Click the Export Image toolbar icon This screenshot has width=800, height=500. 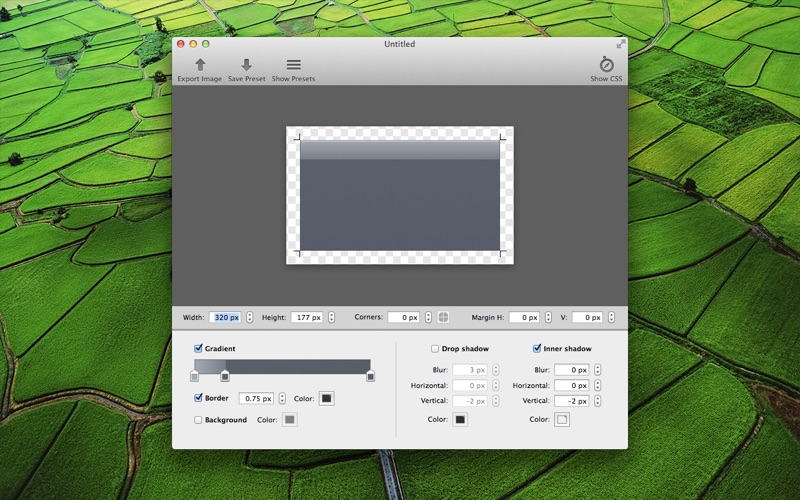point(200,65)
